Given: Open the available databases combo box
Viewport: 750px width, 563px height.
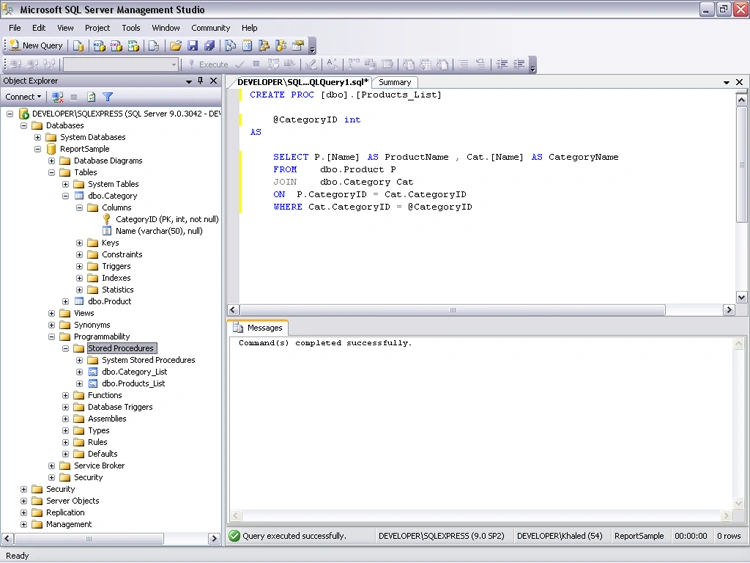Looking at the screenshot, I should tap(121, 64).
